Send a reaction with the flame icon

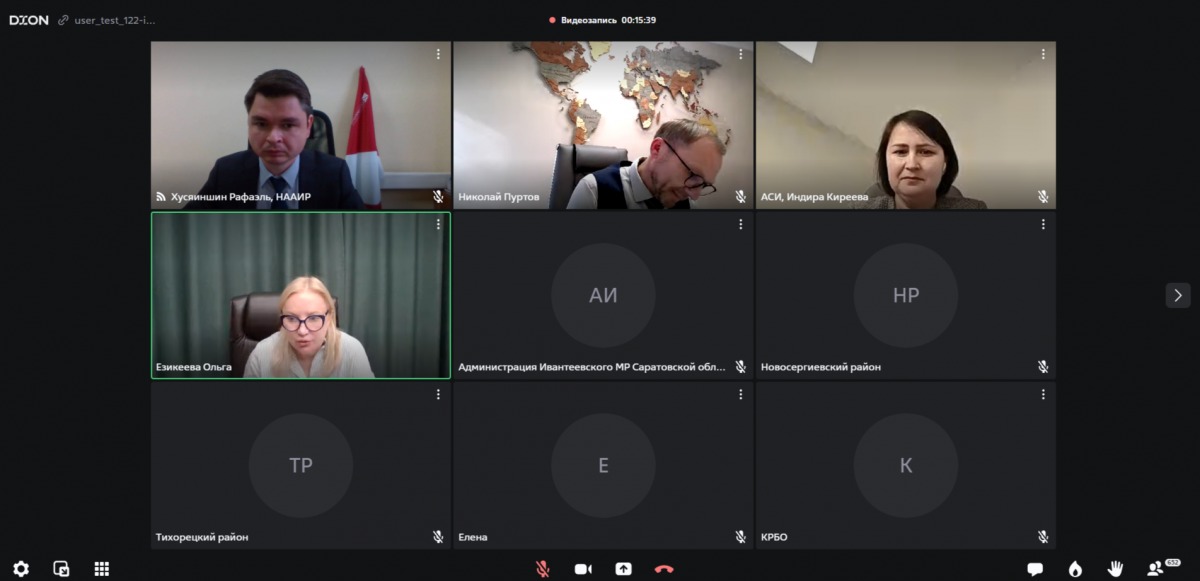[x=1075, y=569]
